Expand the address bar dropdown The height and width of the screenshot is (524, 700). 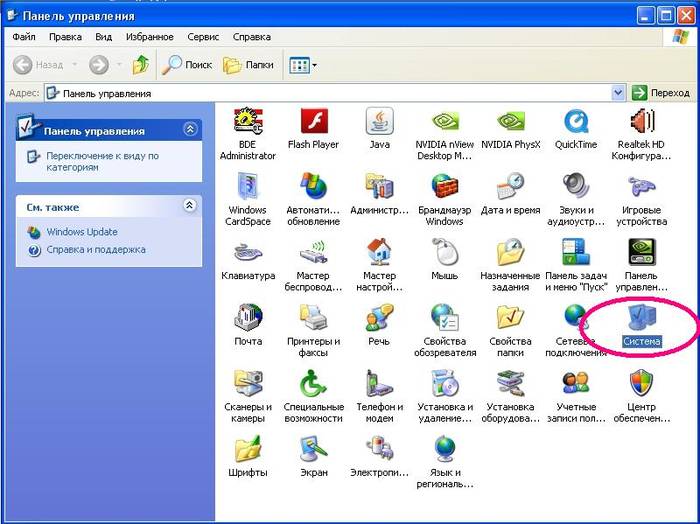click(617, 93)
